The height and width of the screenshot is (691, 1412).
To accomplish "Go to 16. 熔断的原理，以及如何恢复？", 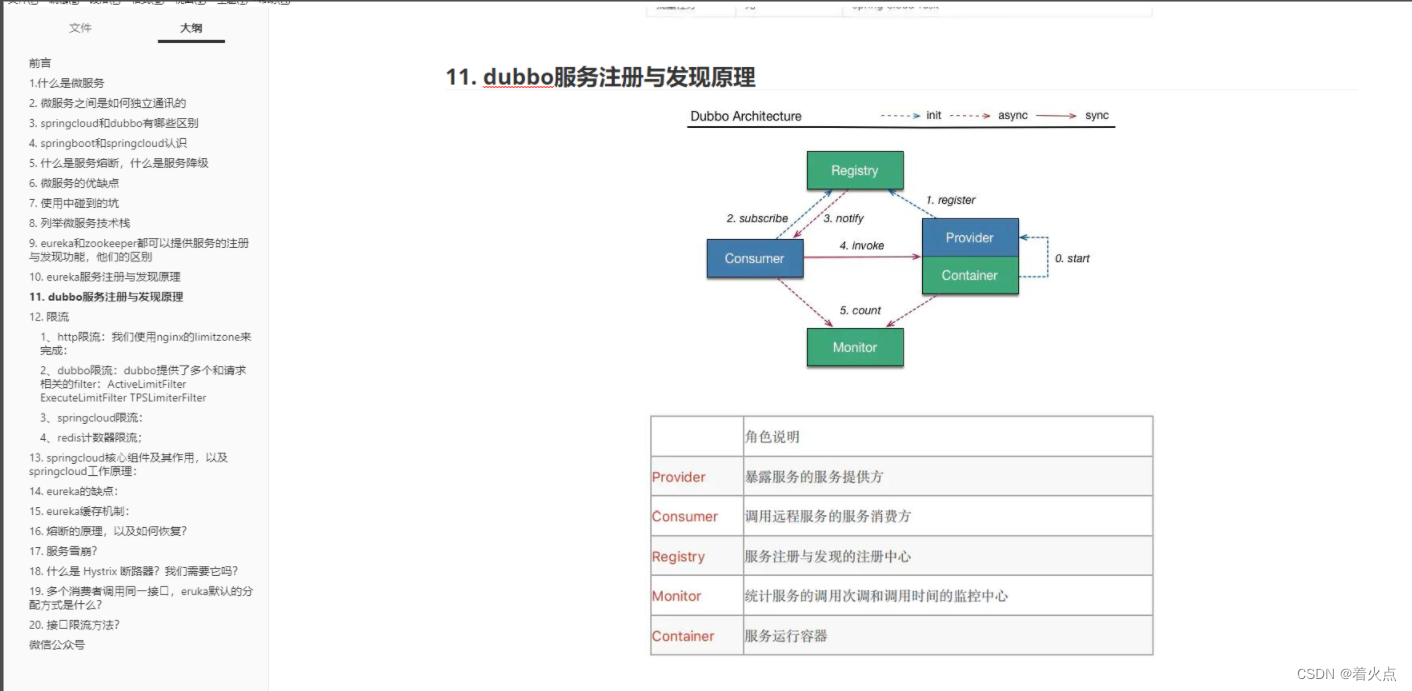I will [108, 531].
